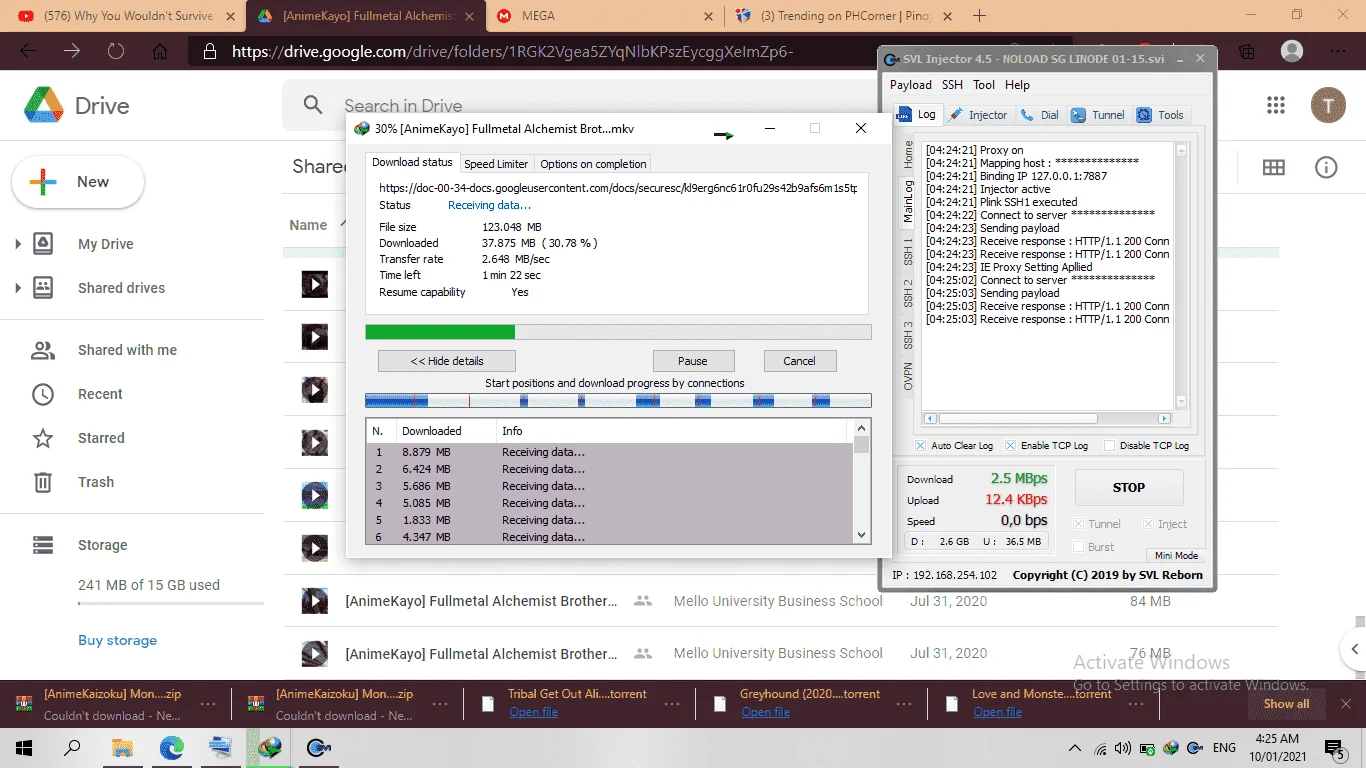The width and height of the screenshot is (1366, 768).
Task: Show hidden system tray icons
Action: point(1075,748)
